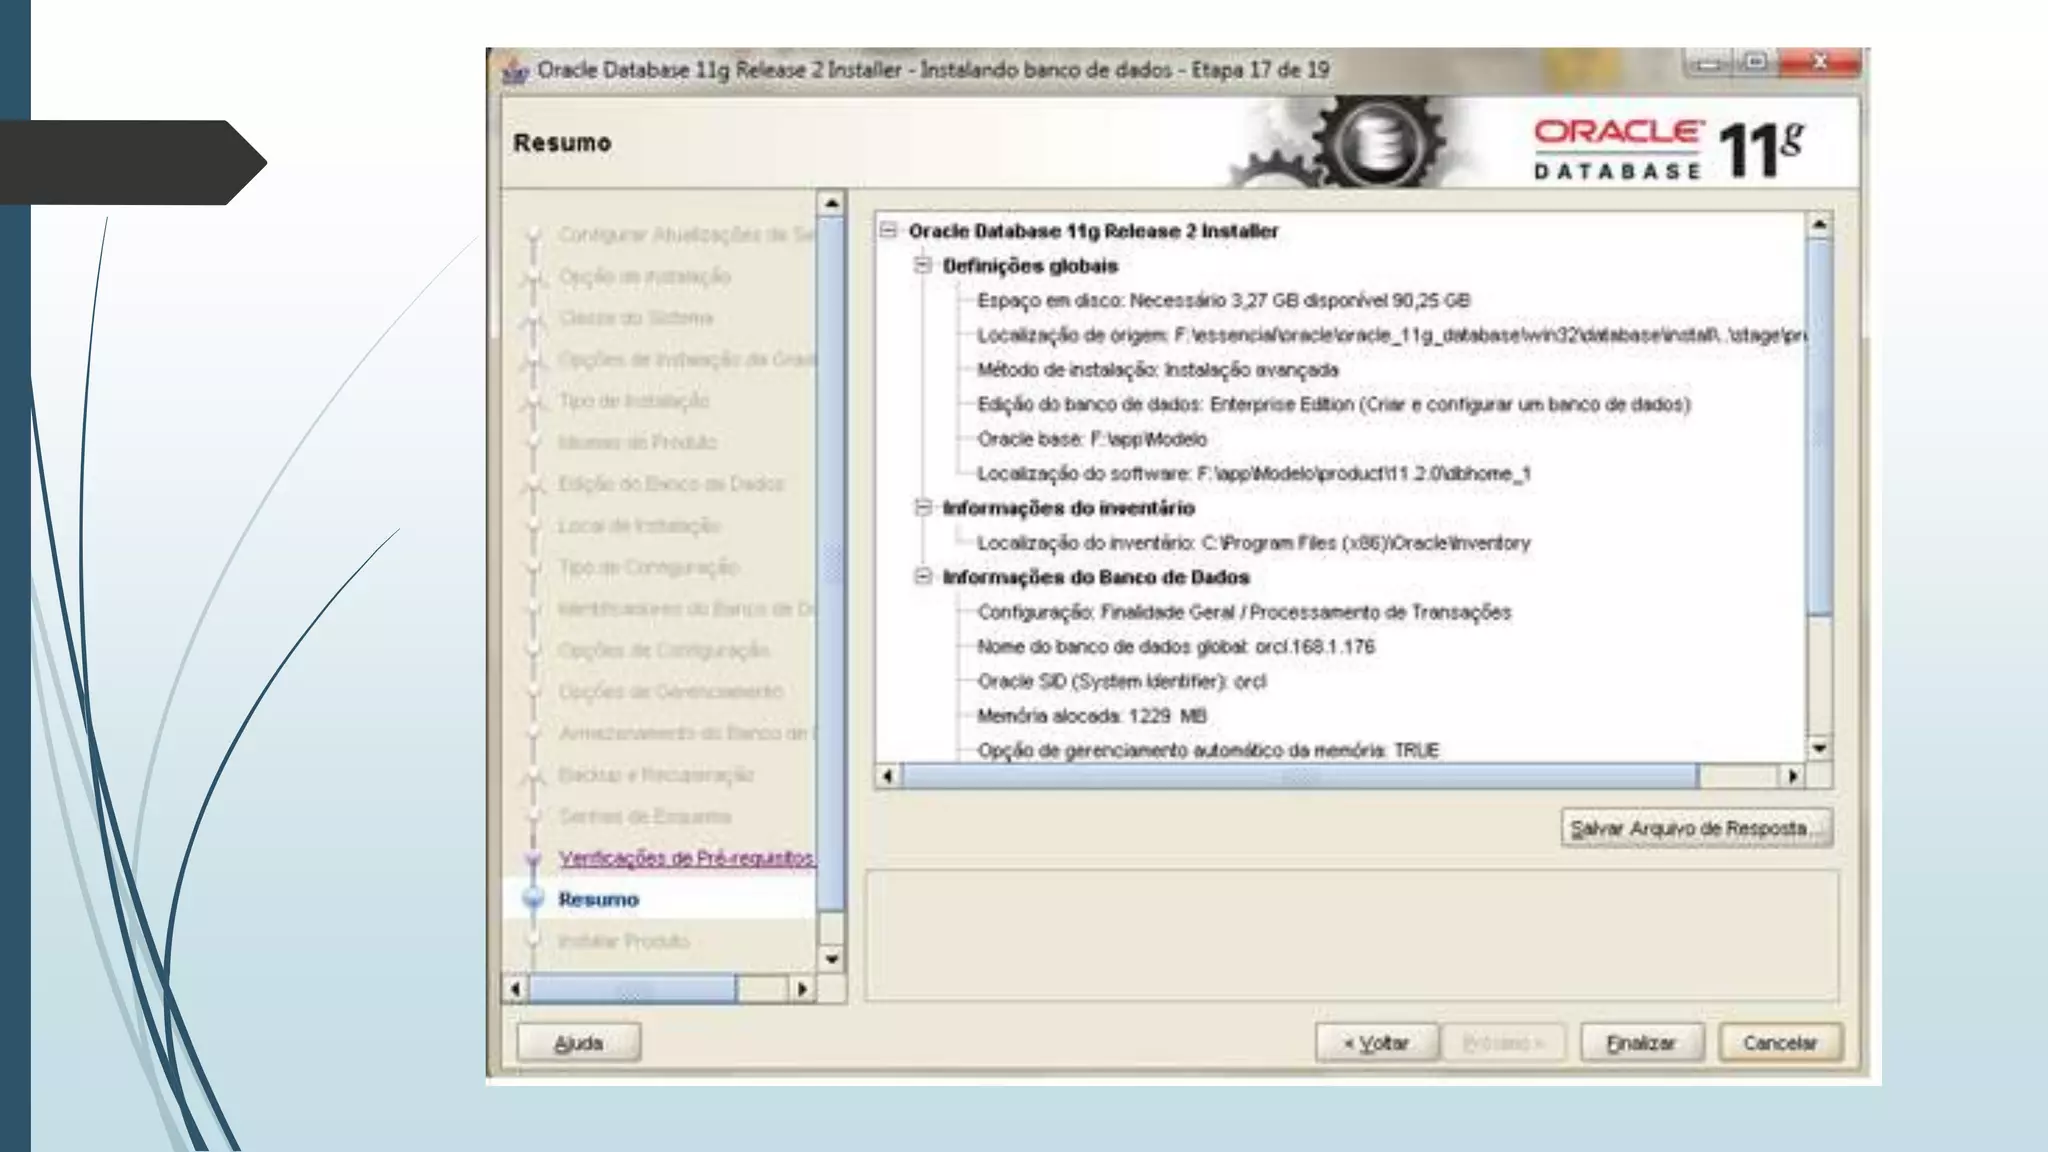Click the step list scroll left arrow
2048x1152 pixels.
coord(515,989)
